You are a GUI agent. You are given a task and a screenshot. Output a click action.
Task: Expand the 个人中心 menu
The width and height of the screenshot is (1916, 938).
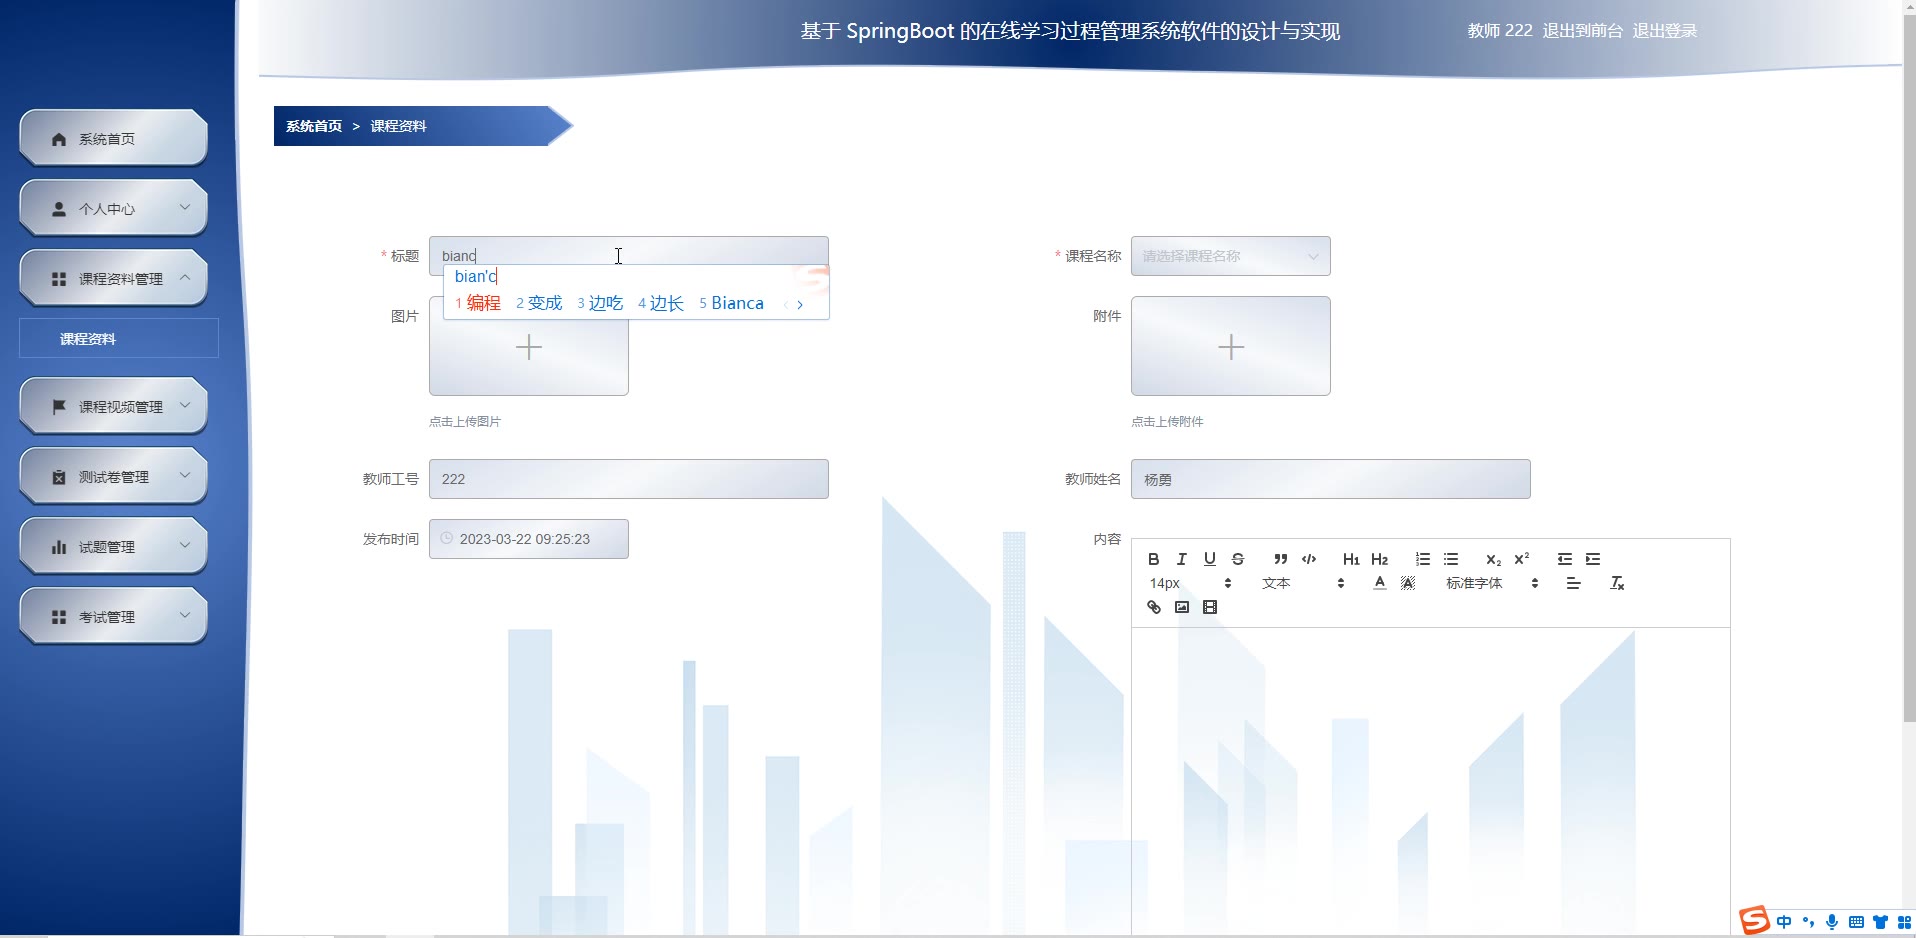tap(113, 208)
